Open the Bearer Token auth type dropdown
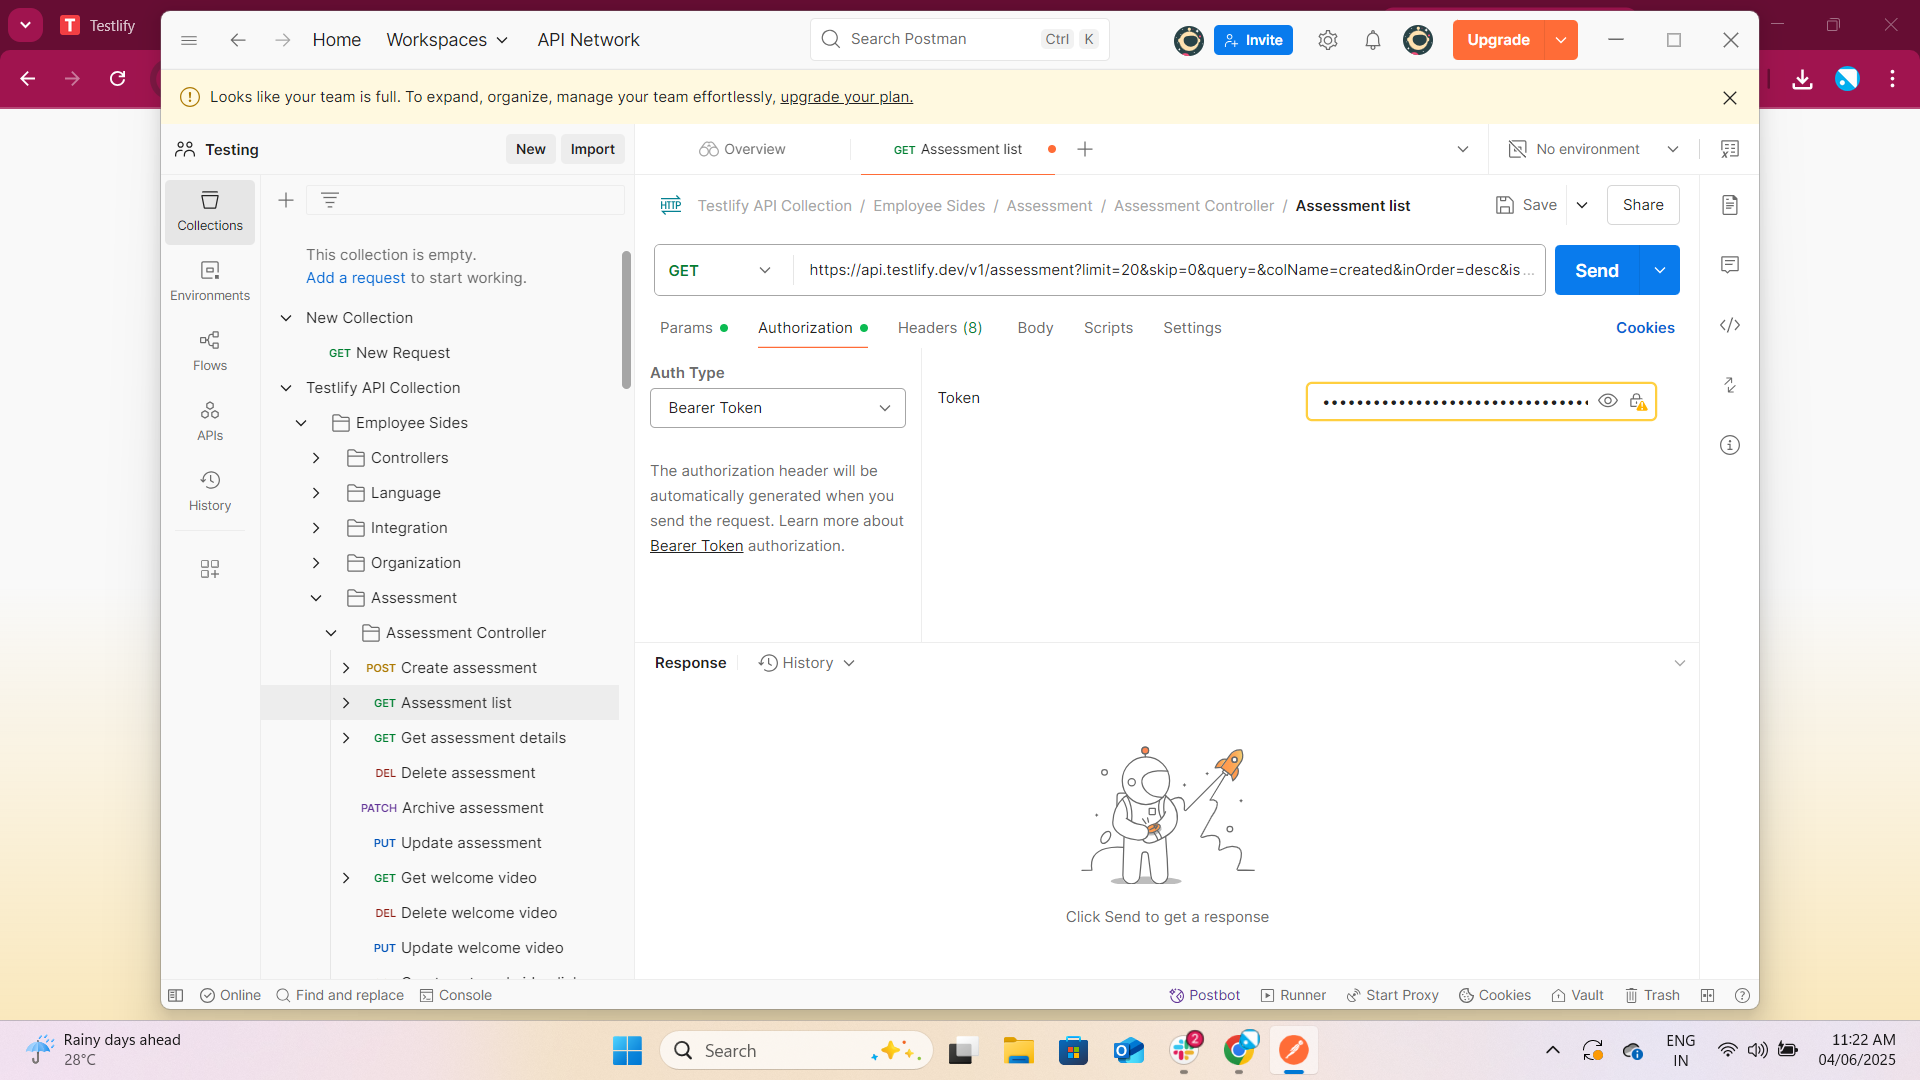Image resolution: width=1920 pixels, height=1080 pixels. pyautogui.click(x=778, y=408)
